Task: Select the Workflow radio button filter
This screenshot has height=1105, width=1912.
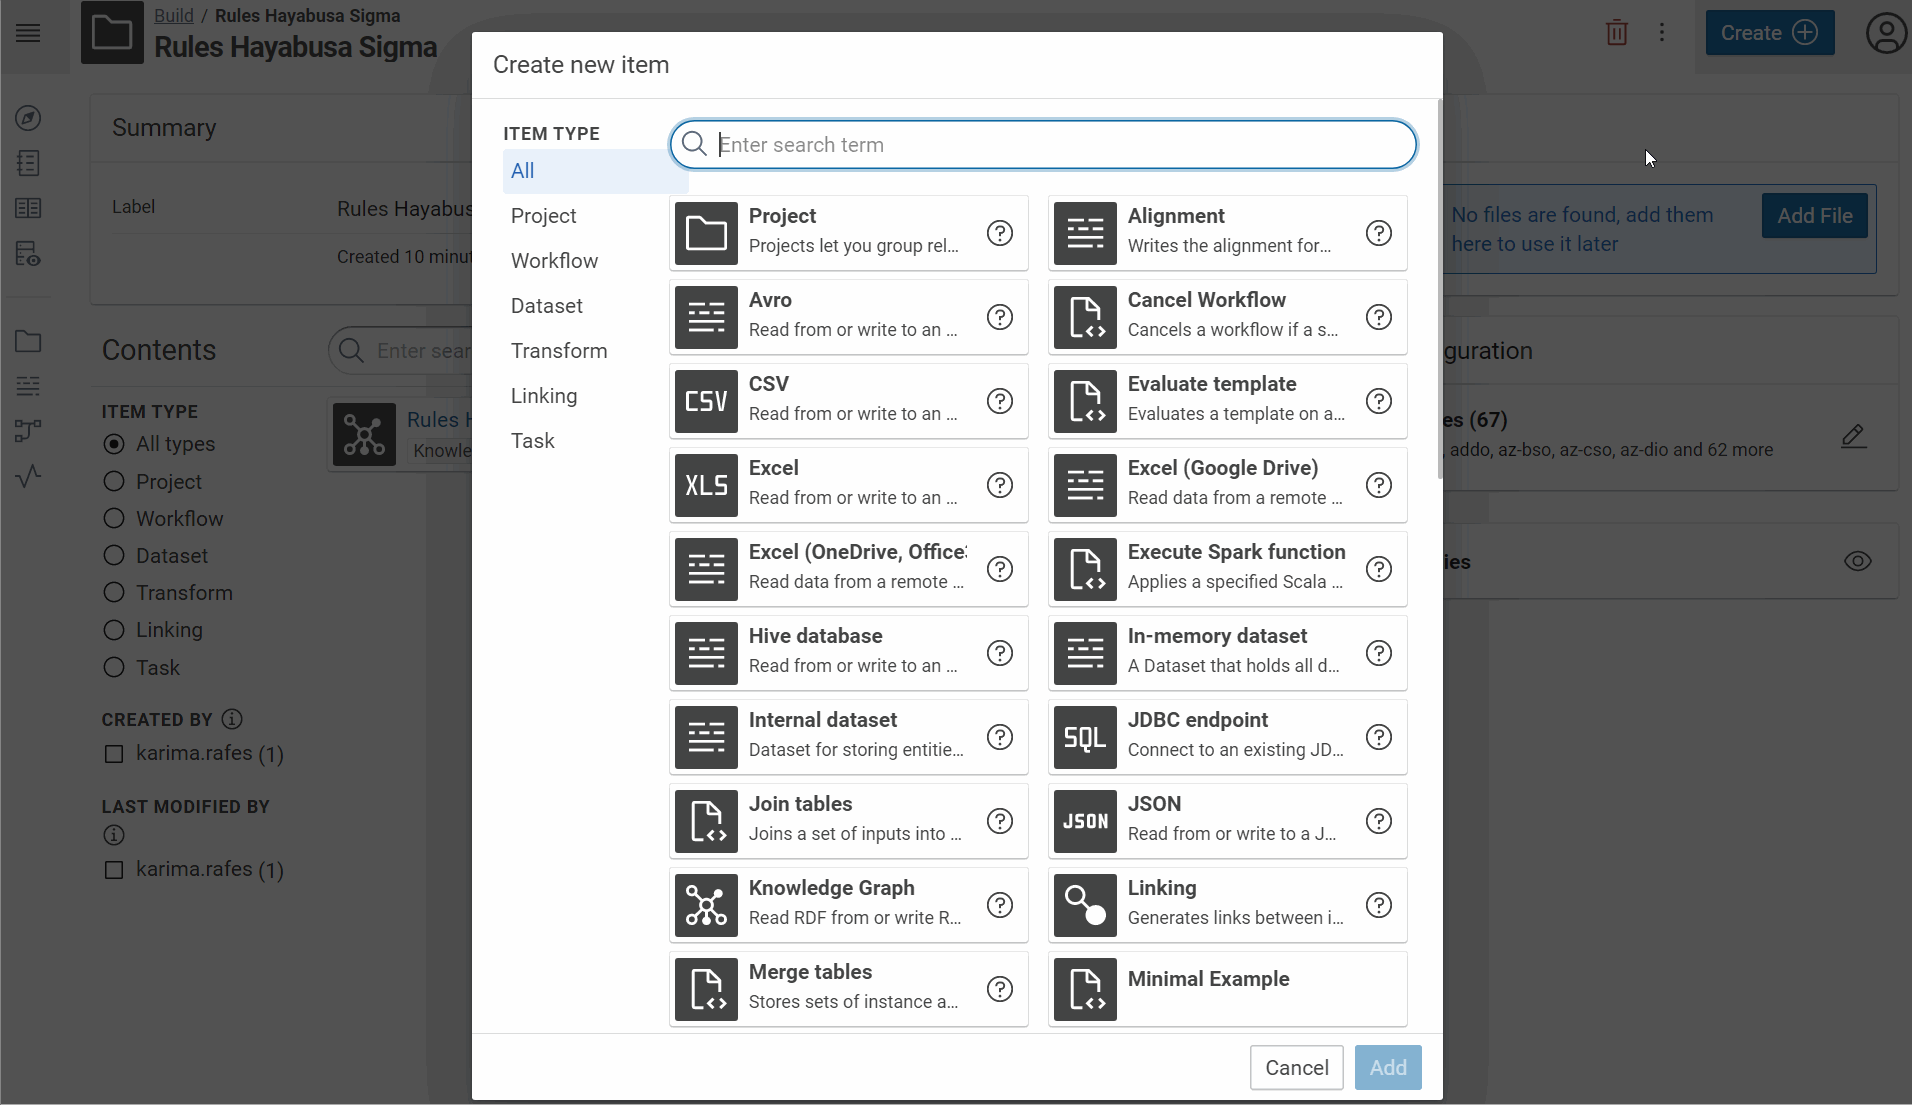Action: [x=114, y=519]
